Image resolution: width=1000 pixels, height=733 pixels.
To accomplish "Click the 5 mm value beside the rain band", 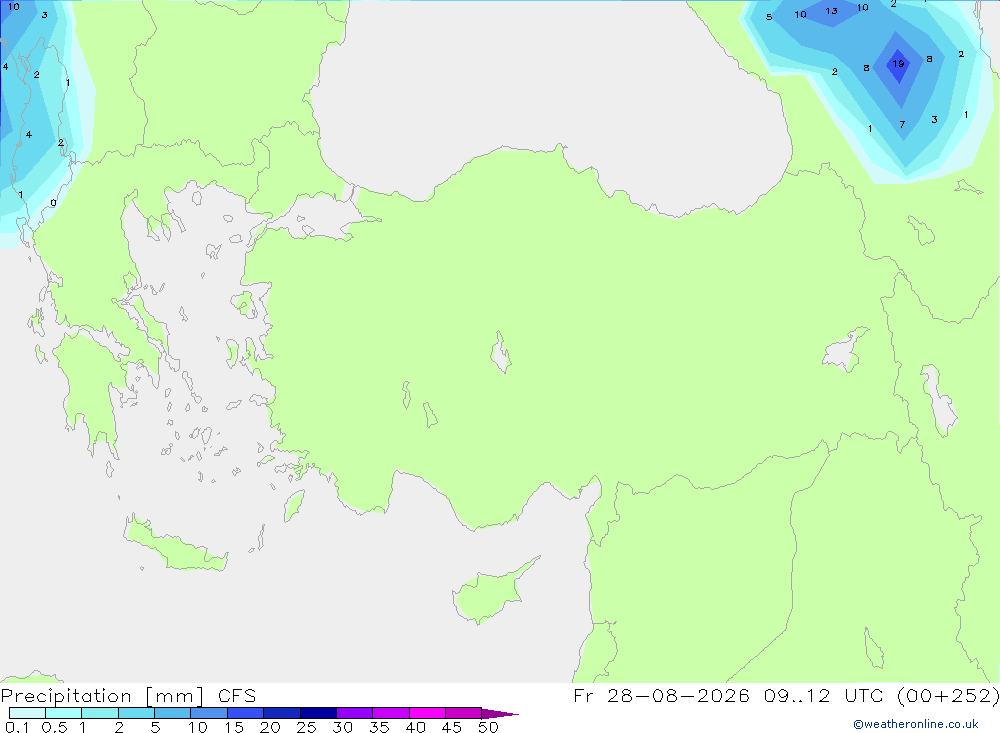I will pos(768,17).
